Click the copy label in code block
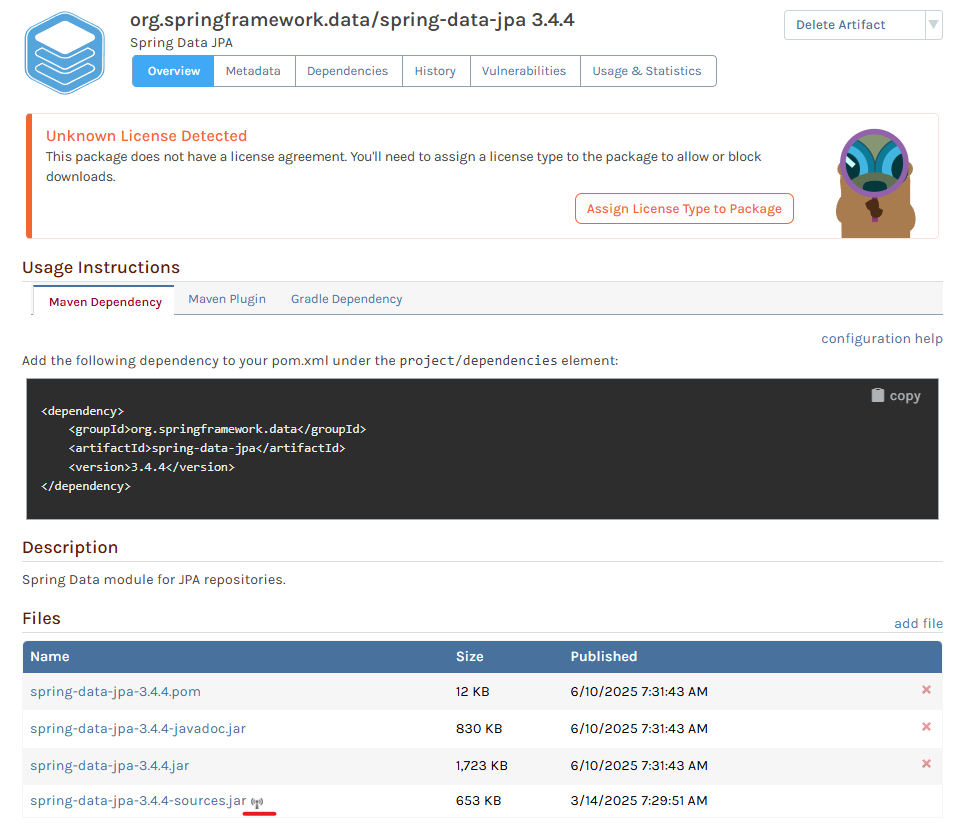Screen dimensions: 955x830 point(904,396)
